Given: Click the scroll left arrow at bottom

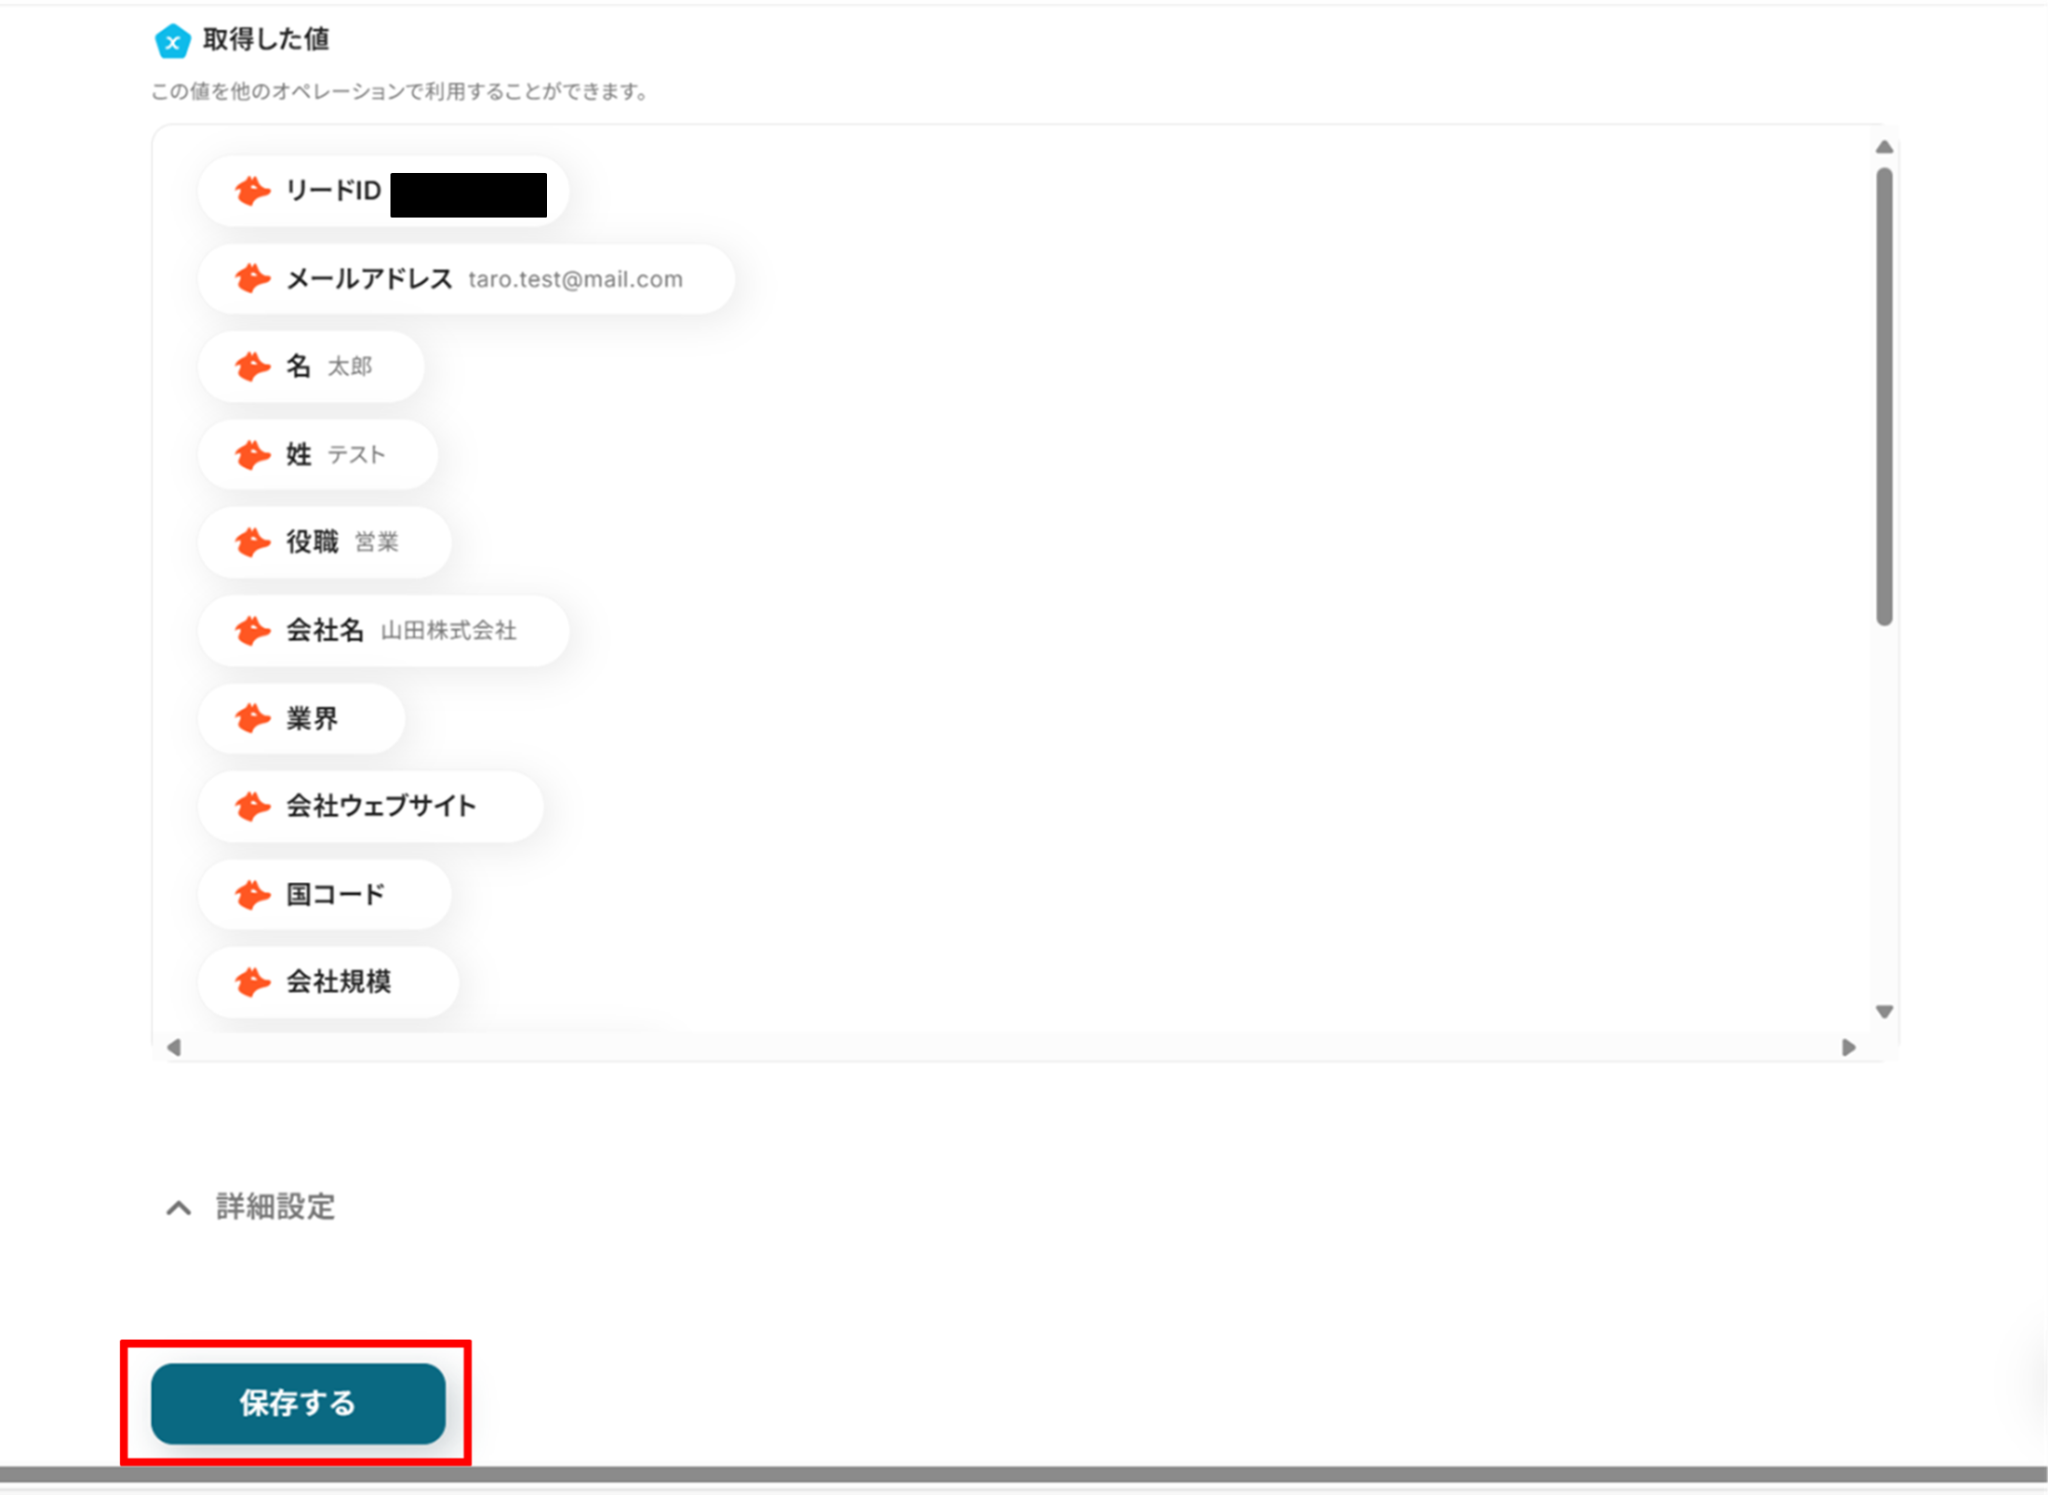Looking at the screenshot, I should click(173, 1047).
